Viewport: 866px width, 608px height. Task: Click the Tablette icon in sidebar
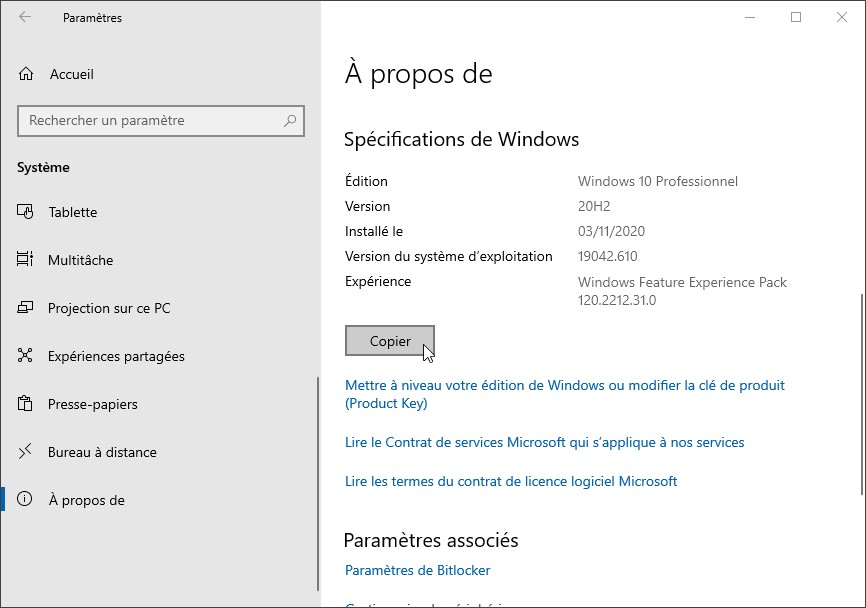[26, 212]
